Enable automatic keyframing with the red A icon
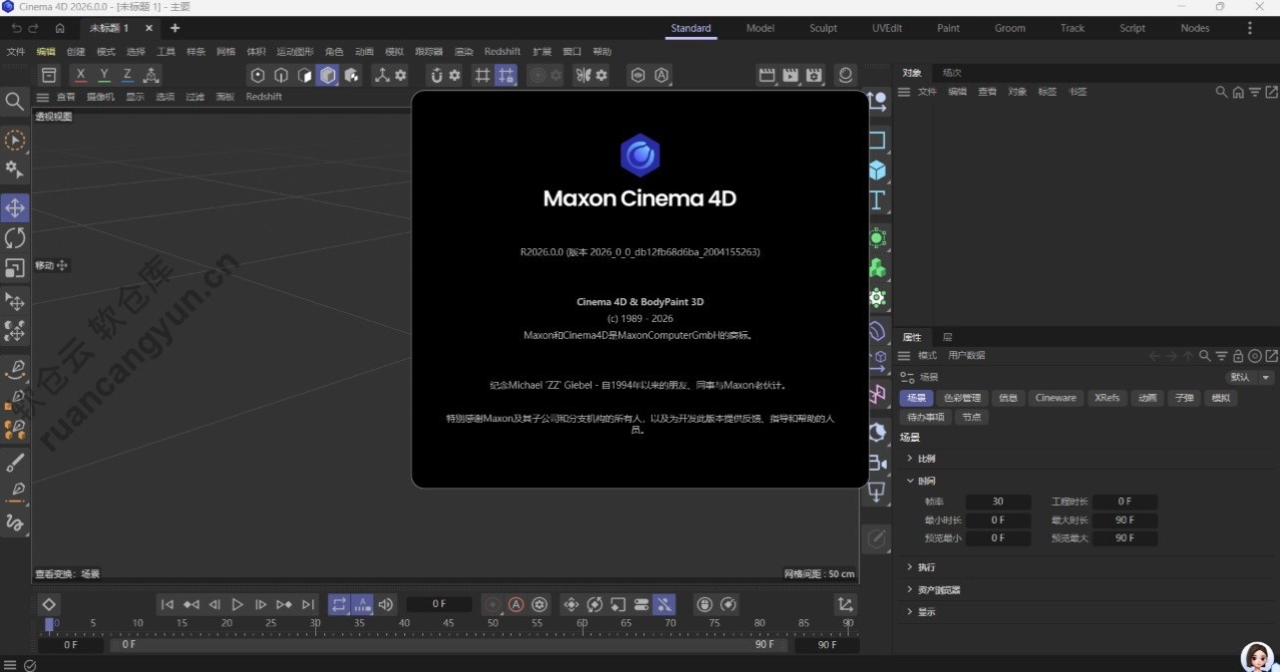The width and height of the screenshot is (1280, 672). click(516, 604)
